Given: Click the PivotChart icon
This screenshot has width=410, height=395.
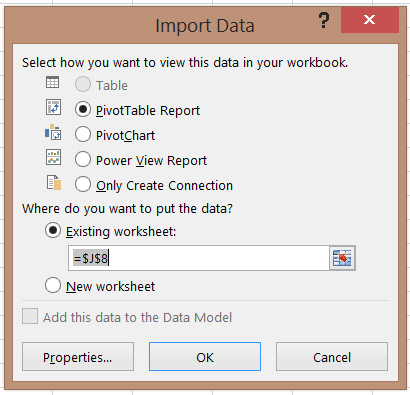Looking at the screenshot, I should (x=53, y=132).
